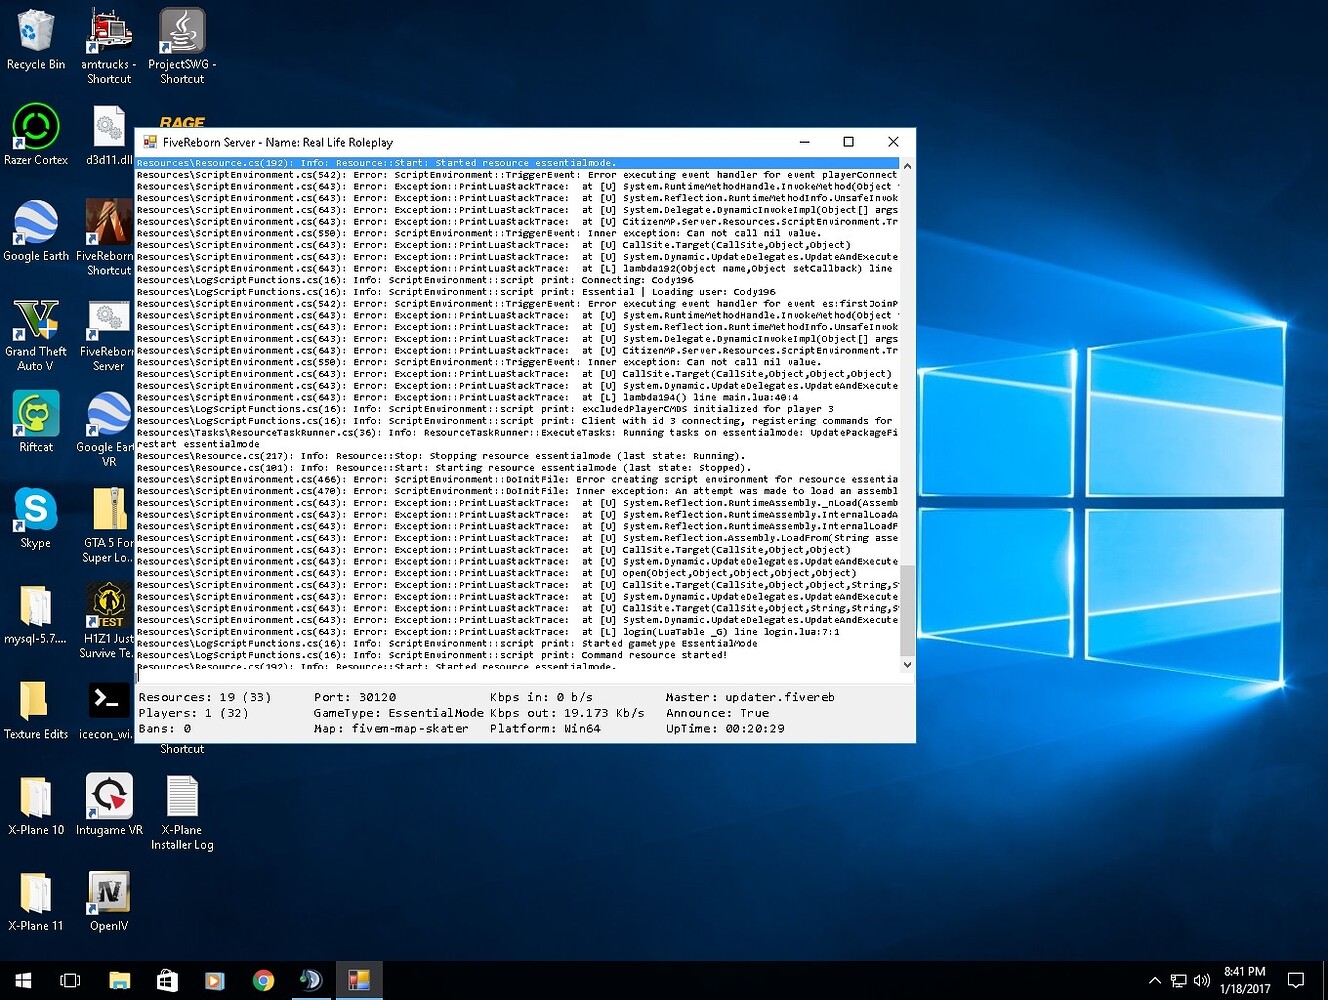
Task: Open the Razer Cortex icon
Action: 36,135
